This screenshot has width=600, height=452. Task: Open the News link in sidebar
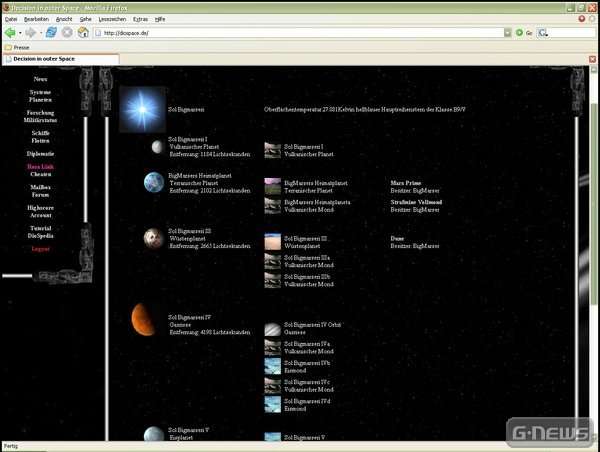click(40, 79)
